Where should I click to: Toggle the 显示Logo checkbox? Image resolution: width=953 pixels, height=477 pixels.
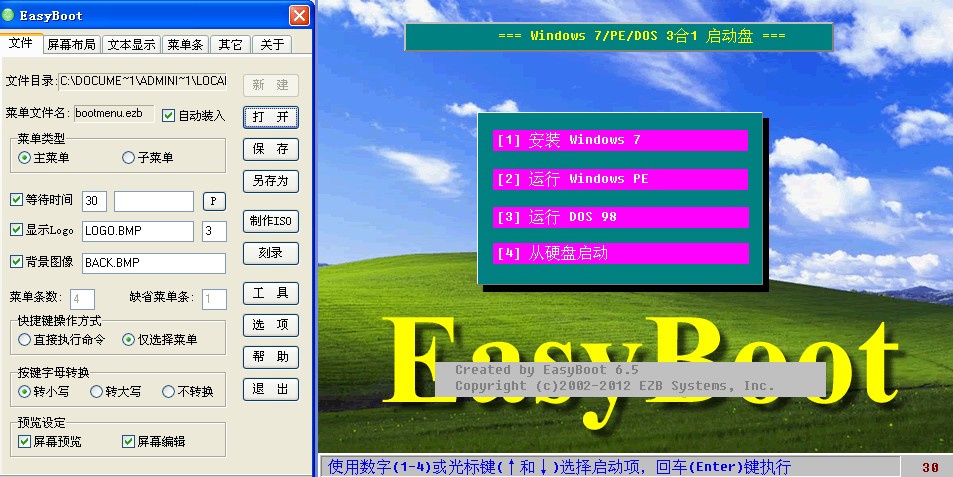[17, 230]
